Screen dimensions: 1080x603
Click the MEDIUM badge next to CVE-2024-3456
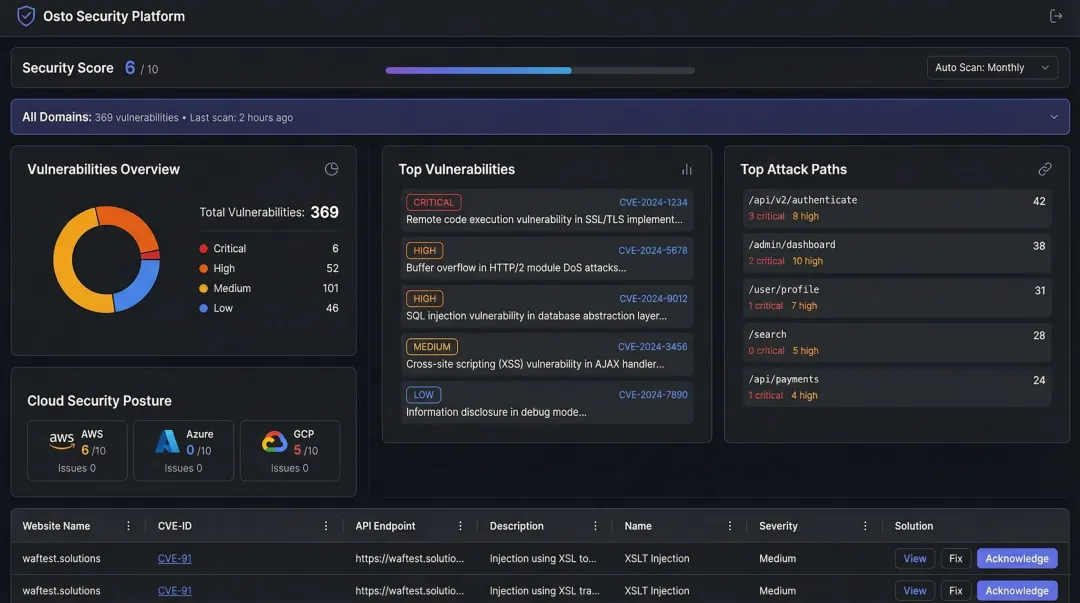(431, 346)
